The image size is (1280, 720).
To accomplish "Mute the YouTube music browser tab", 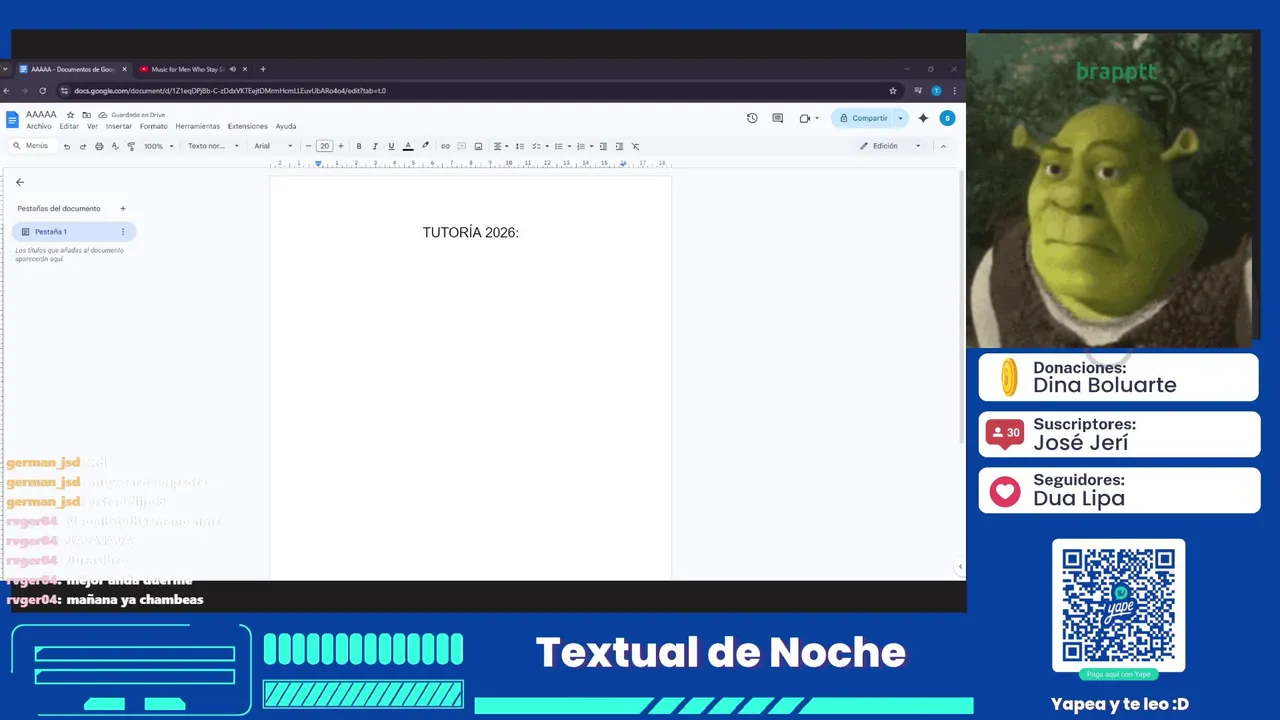I will pyautogui.click(x=232, y=69).
